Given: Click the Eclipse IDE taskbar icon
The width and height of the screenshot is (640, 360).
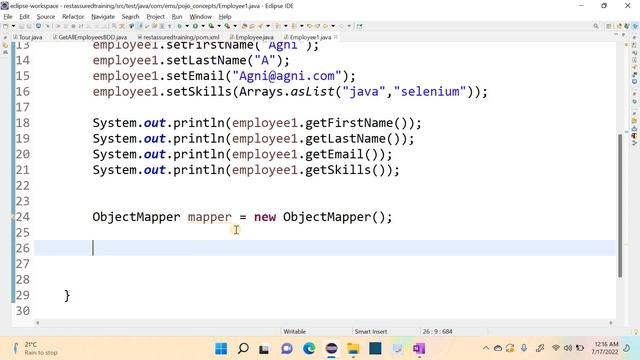Looking at the screenshot, I should [x=331, y=349].
